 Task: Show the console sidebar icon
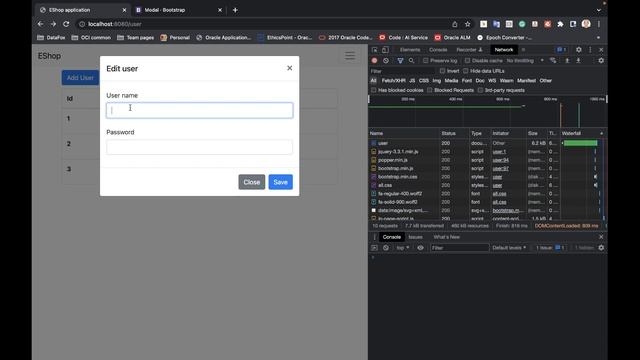(x=374, y=248)
